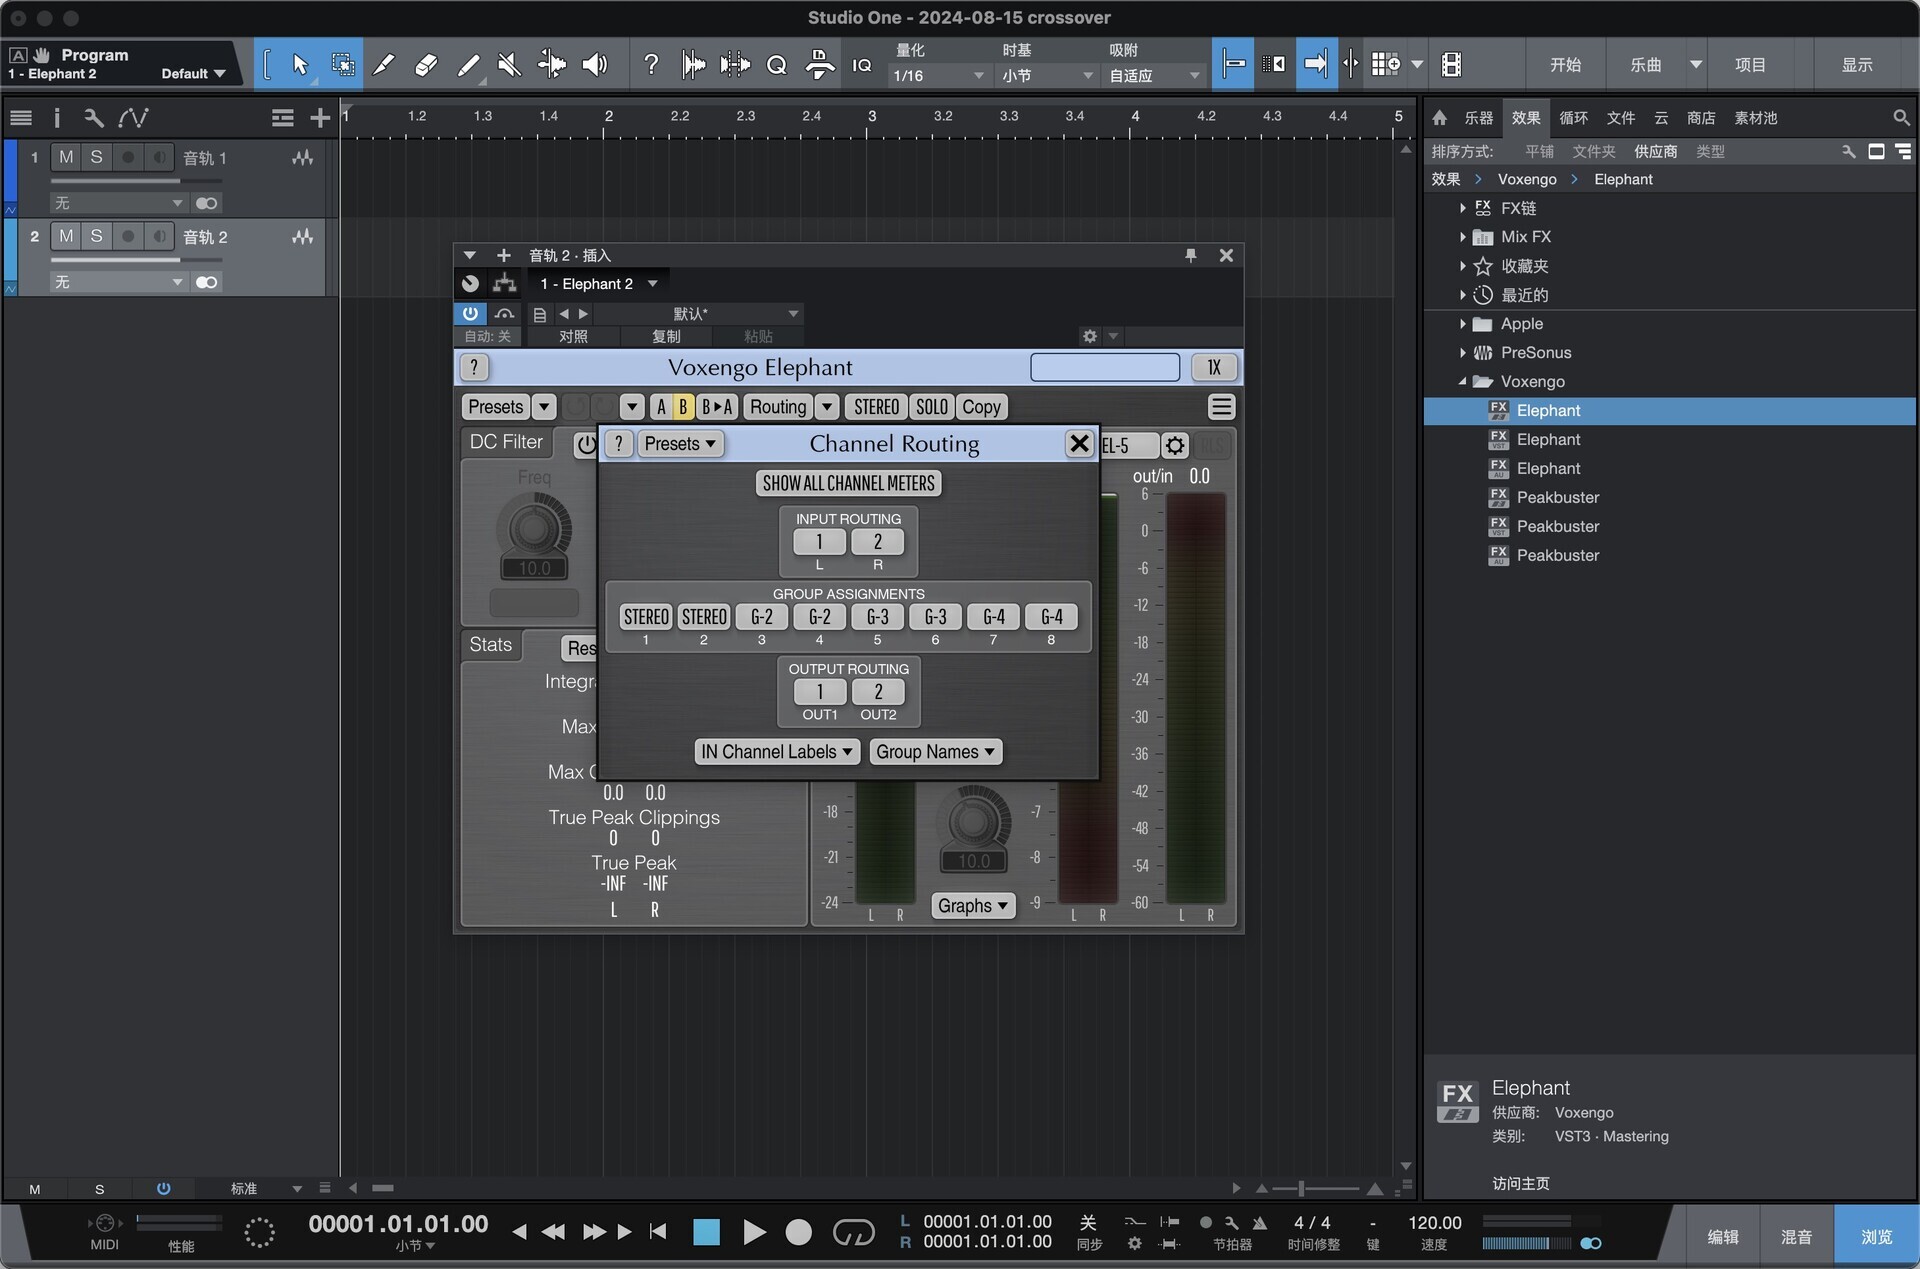
Task: Select the Listen speaker tool
Action: coord(594,65)
